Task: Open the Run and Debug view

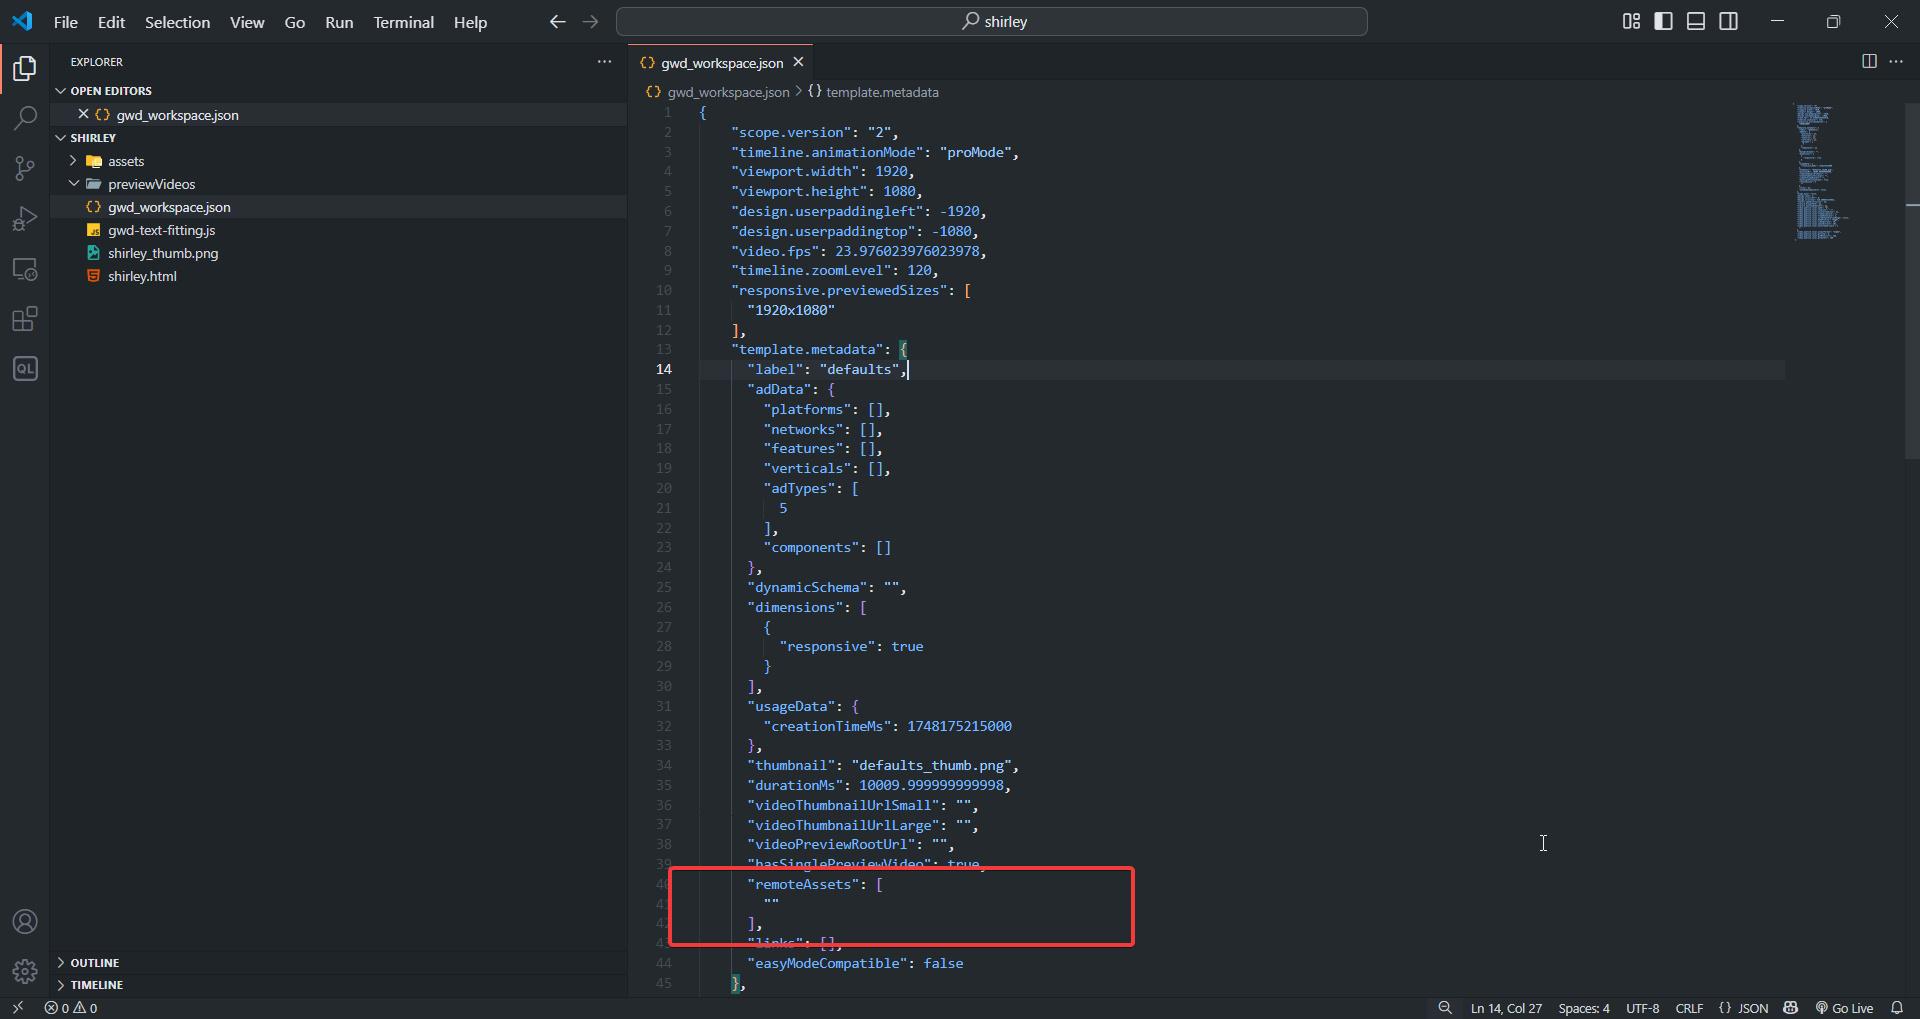Action: [25, 219]
